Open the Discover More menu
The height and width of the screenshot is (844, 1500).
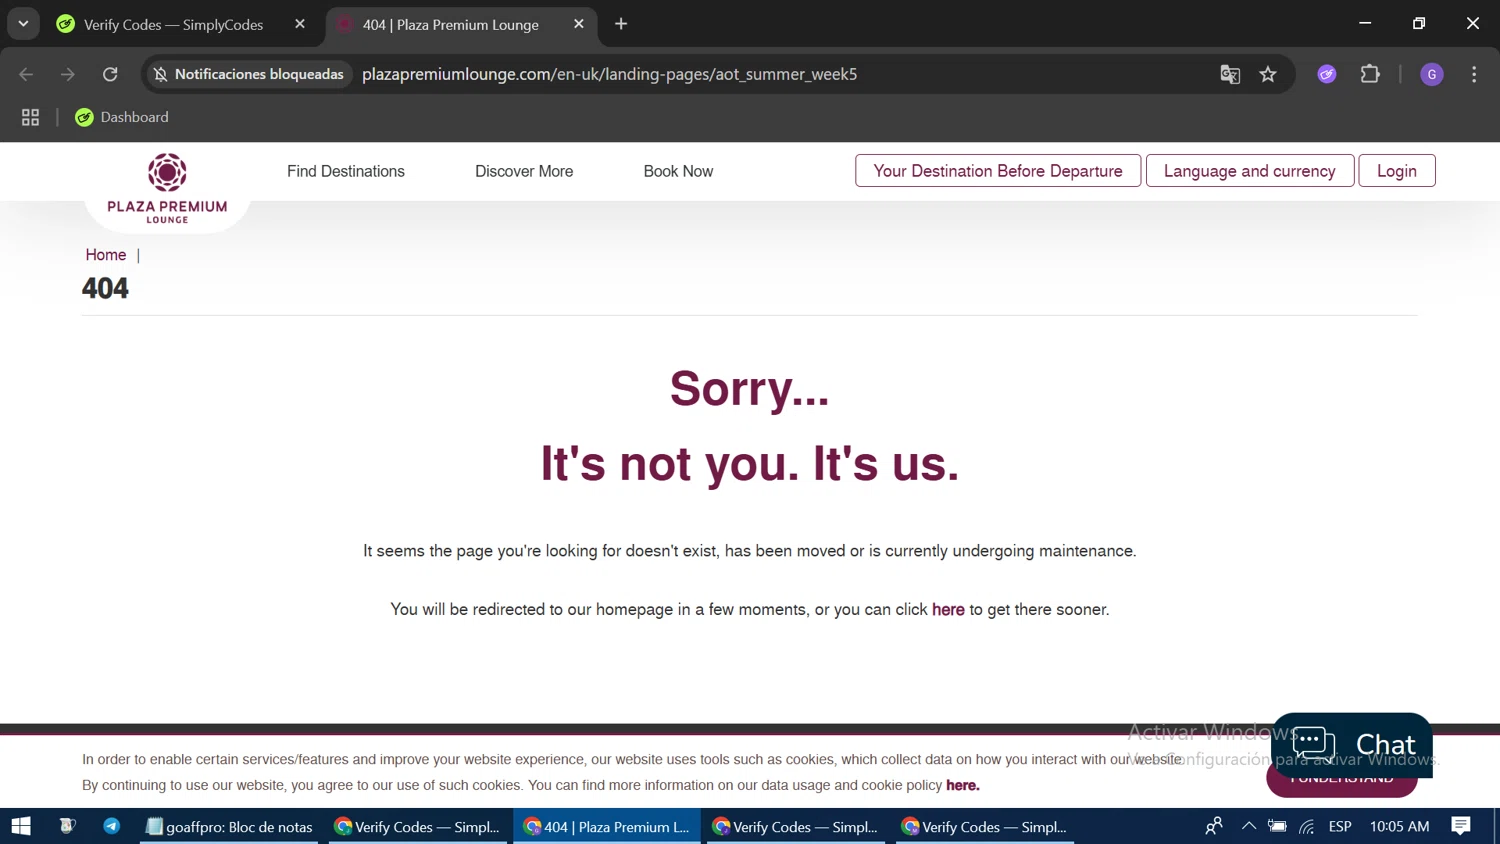click(524, 171)
